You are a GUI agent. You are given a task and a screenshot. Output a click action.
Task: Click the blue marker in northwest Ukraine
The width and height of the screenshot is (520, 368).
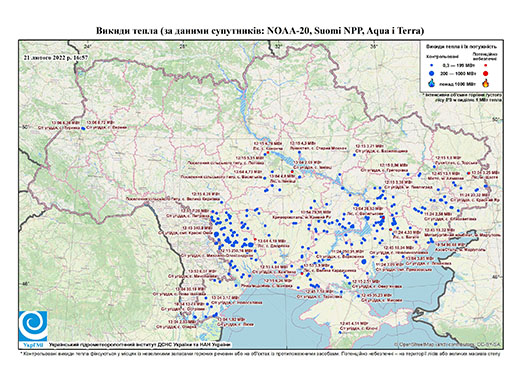tap(83, 128)
